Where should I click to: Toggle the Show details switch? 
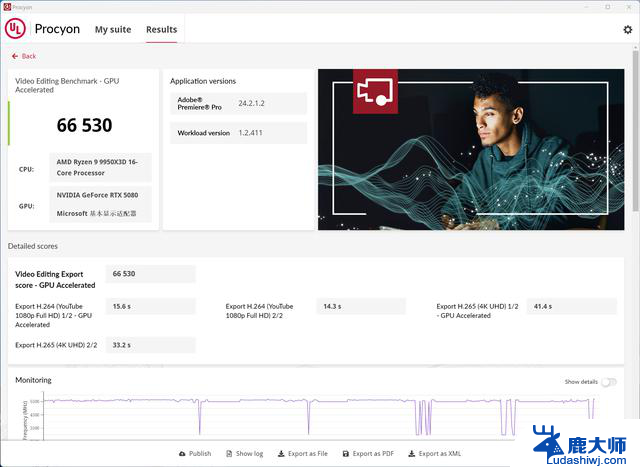[609, 382]
